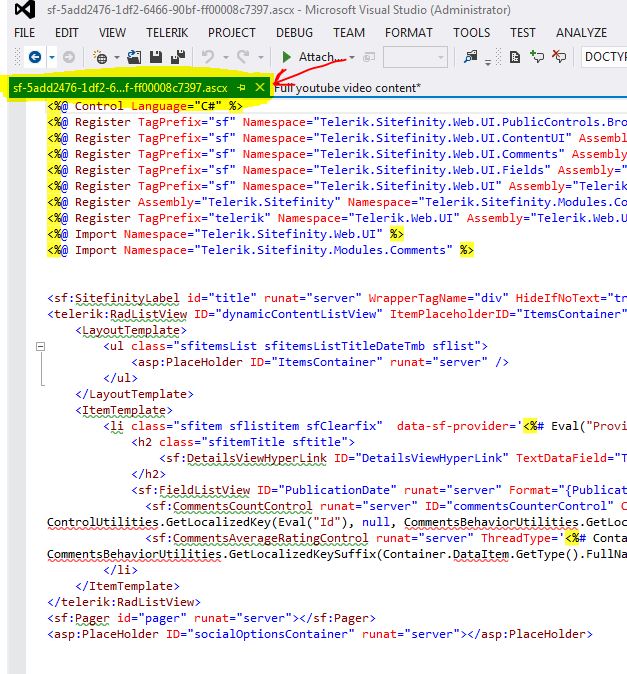Image resolution: width=627 pixels, height=674 pixels.
Task: Click the opening LayoutTemplate tag
Action: coord(131,330)
